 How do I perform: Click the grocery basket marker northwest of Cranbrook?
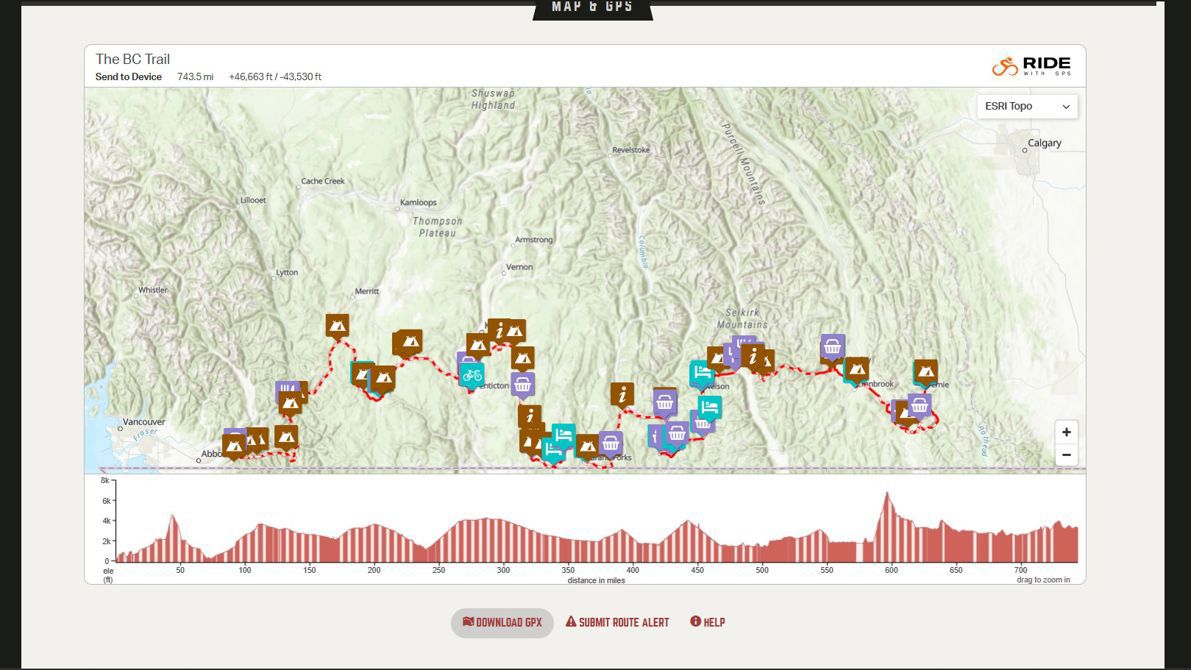pos(832,346)
